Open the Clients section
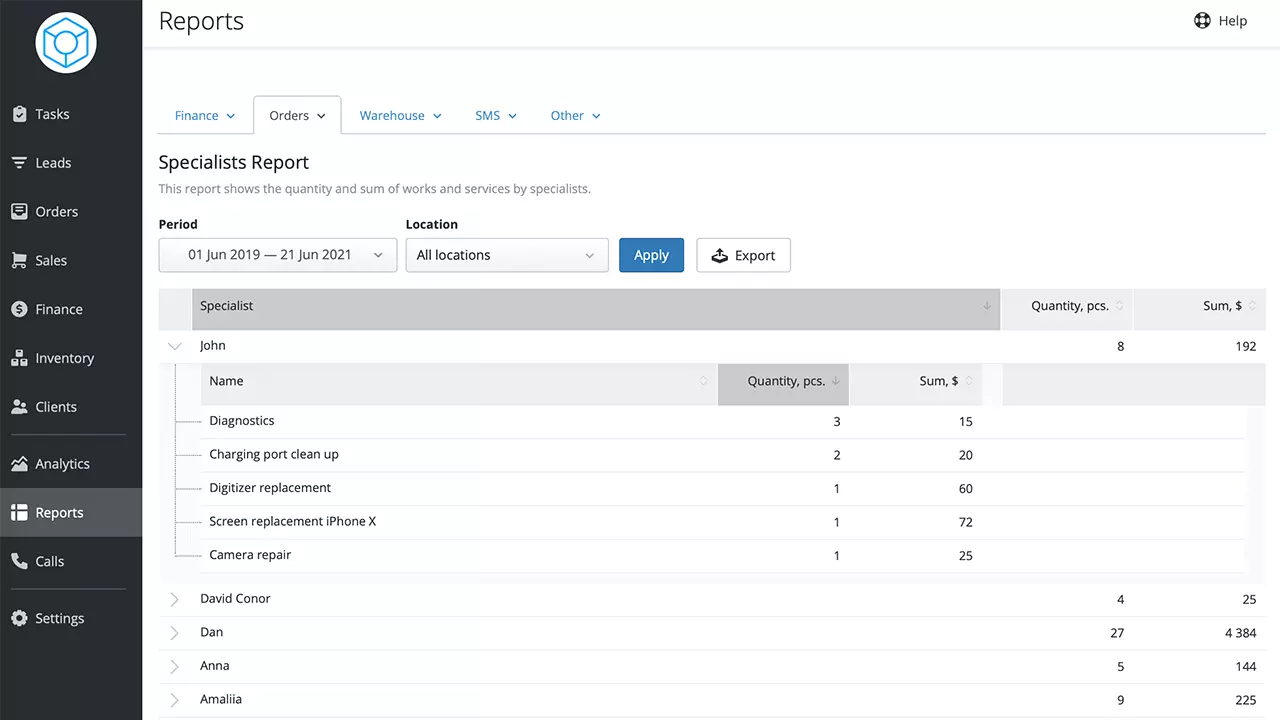 tap(71, 407)
